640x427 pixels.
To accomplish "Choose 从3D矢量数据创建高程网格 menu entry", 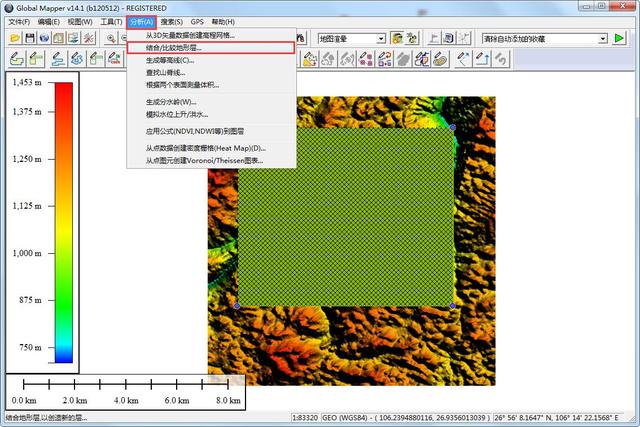I will click(211, 36).
